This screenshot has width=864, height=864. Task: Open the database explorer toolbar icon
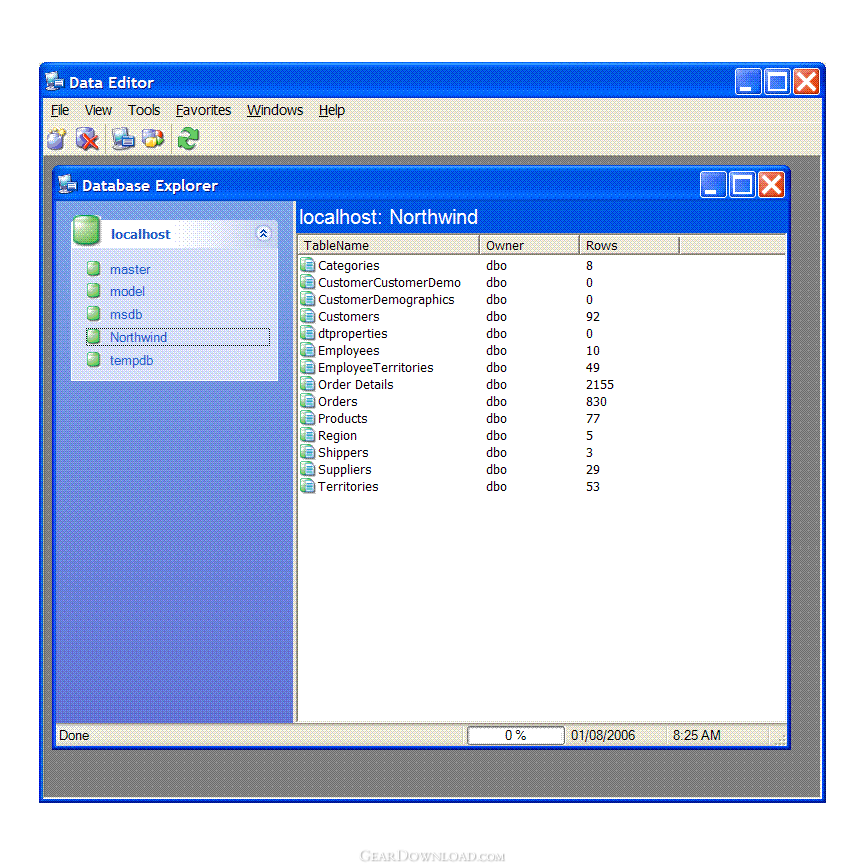pyautogui.click(x=123, y=139)
